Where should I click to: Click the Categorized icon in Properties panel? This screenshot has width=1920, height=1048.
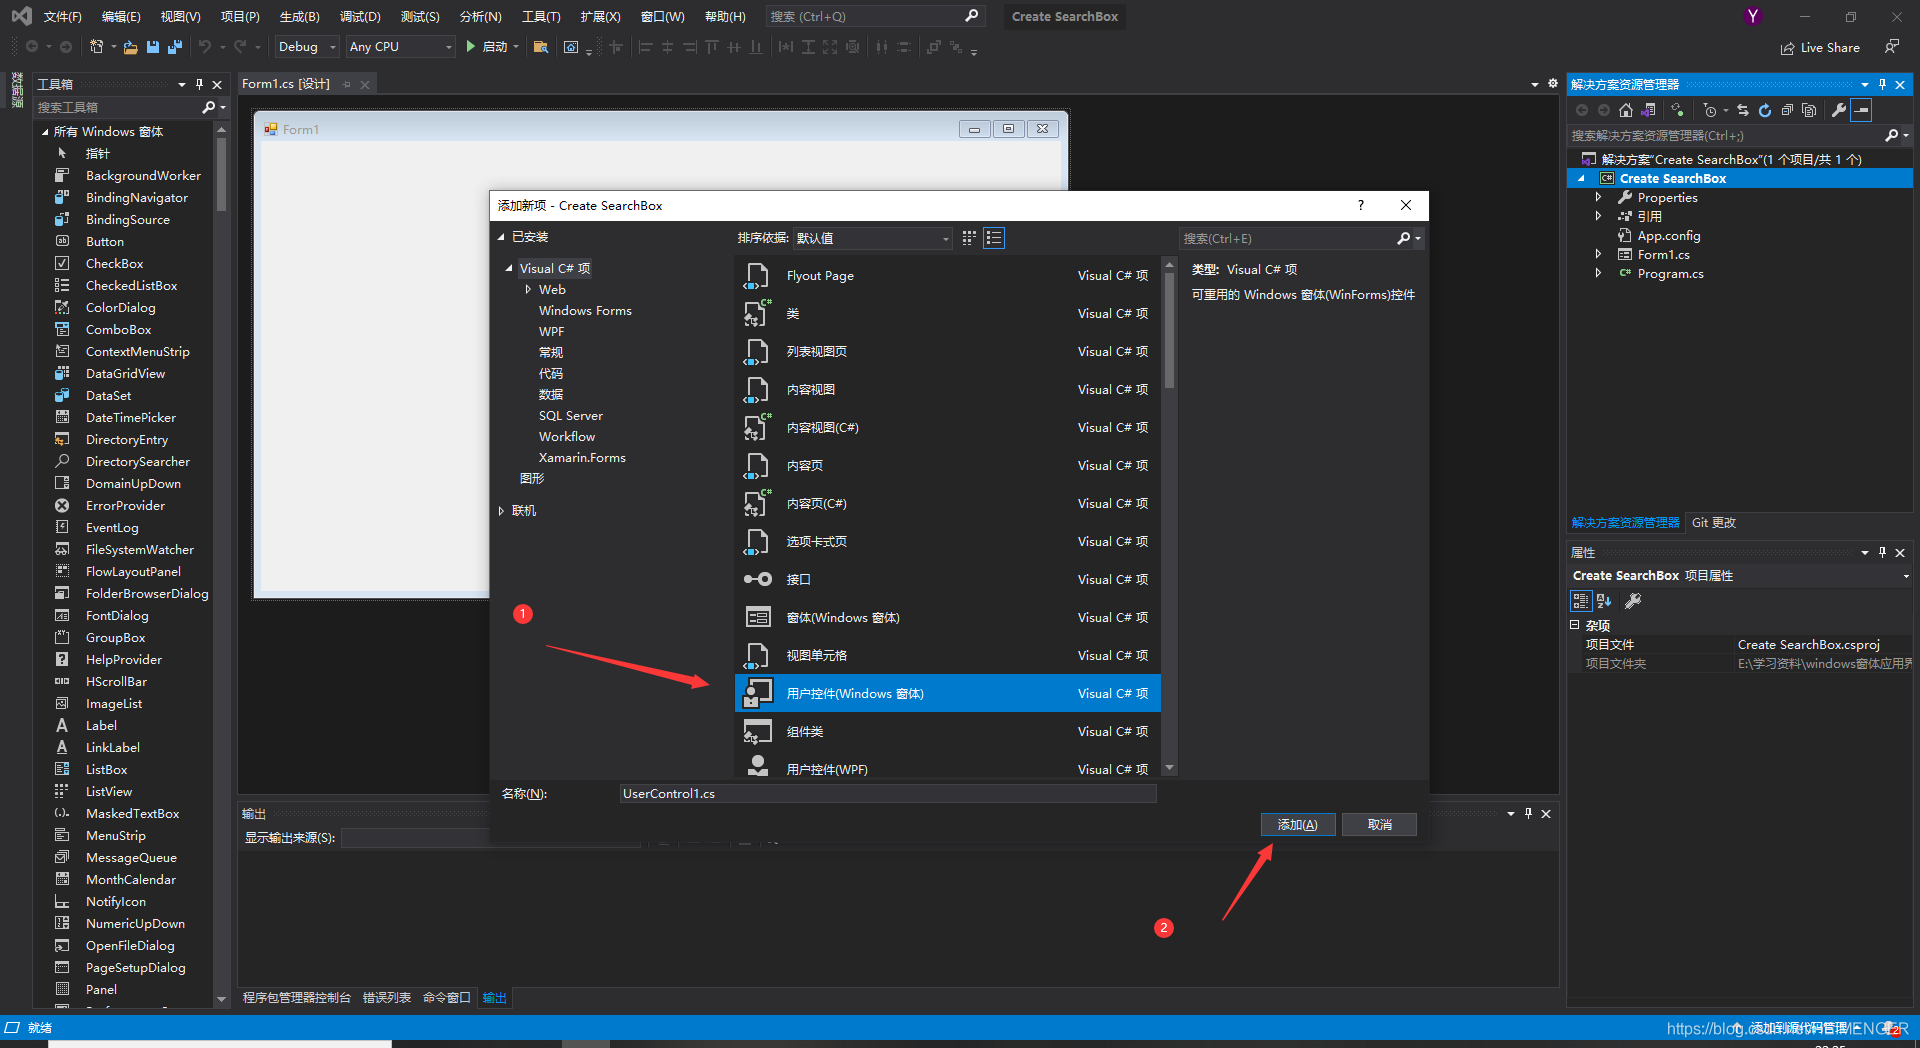tap(1581, 601)
